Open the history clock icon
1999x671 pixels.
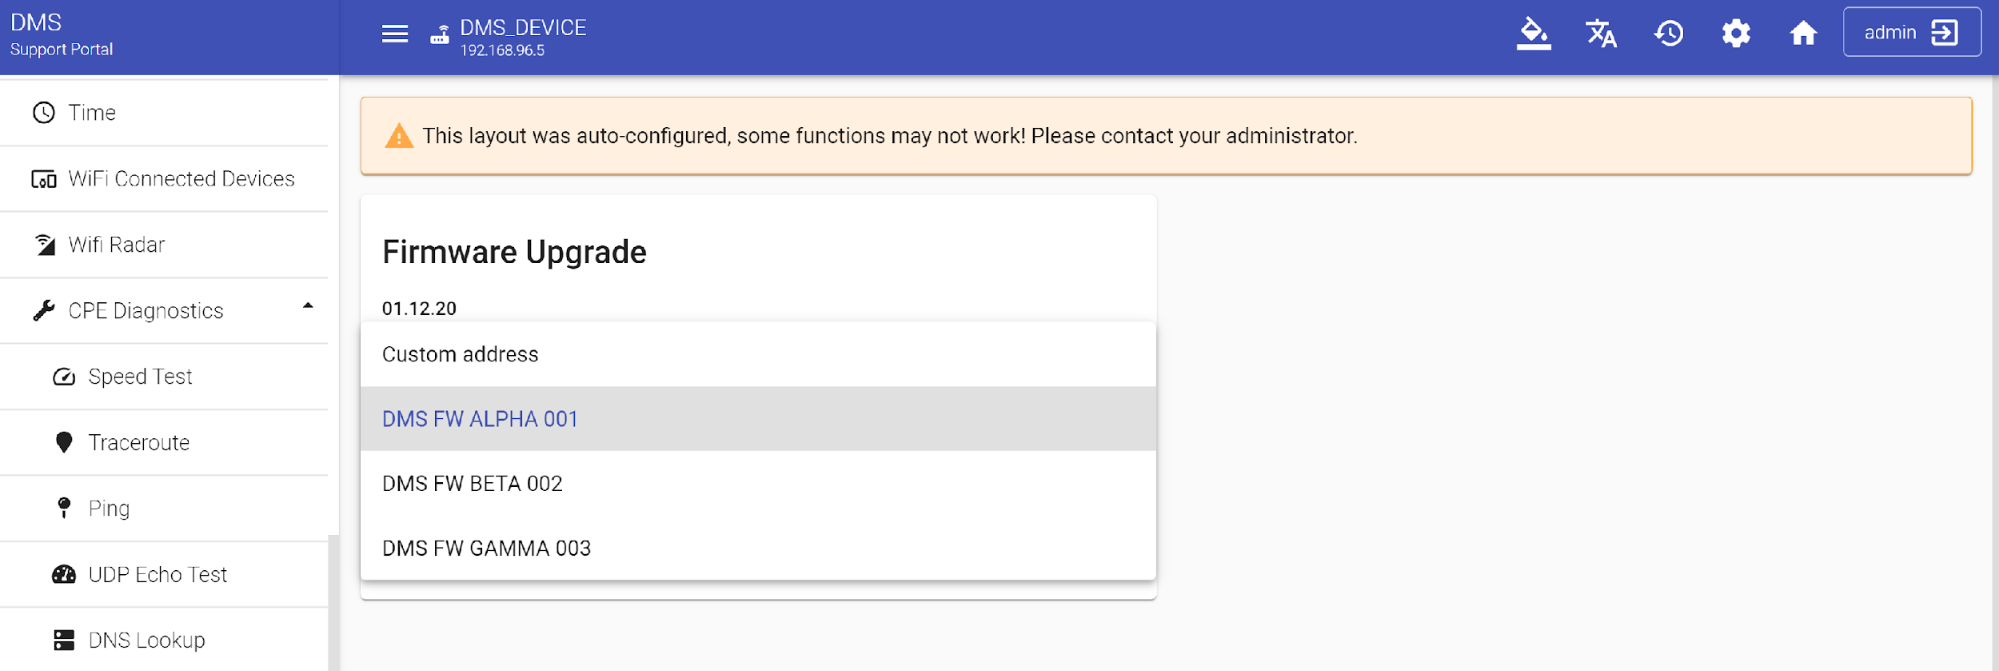coord(1668,33)
